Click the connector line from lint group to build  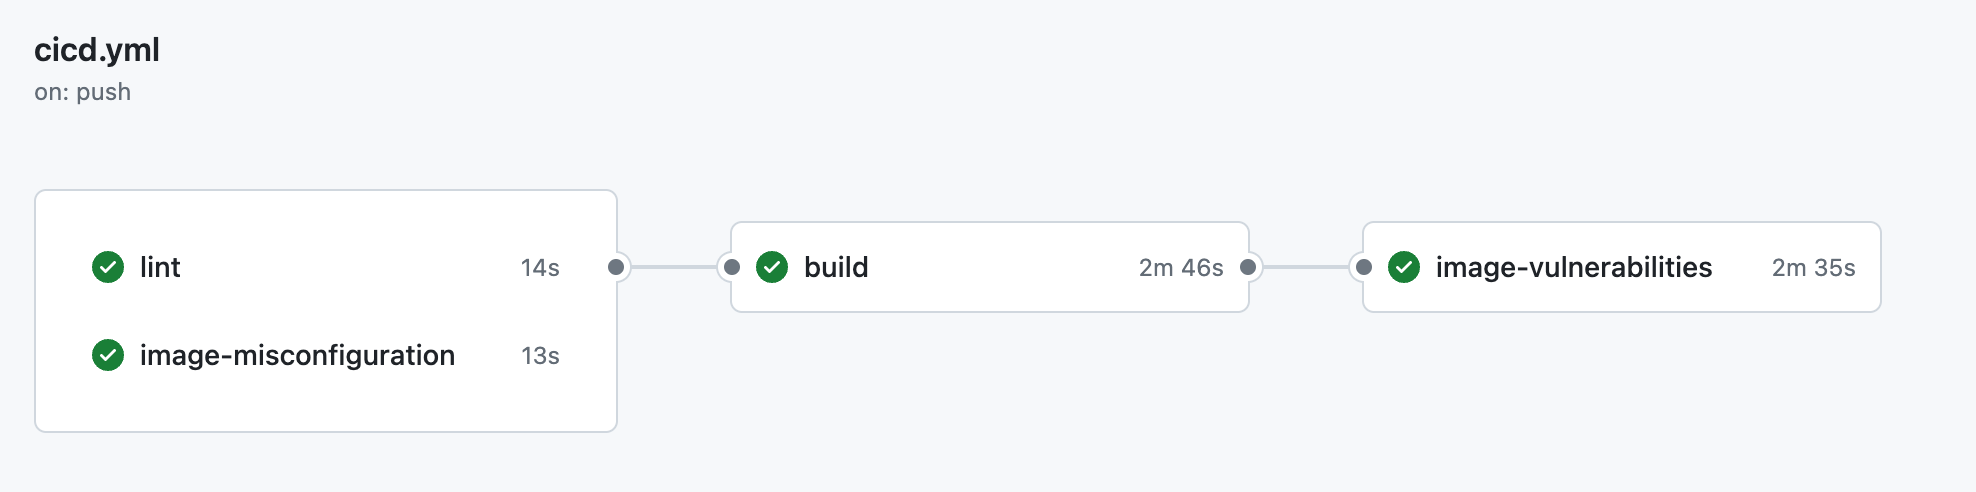point(674,267)
